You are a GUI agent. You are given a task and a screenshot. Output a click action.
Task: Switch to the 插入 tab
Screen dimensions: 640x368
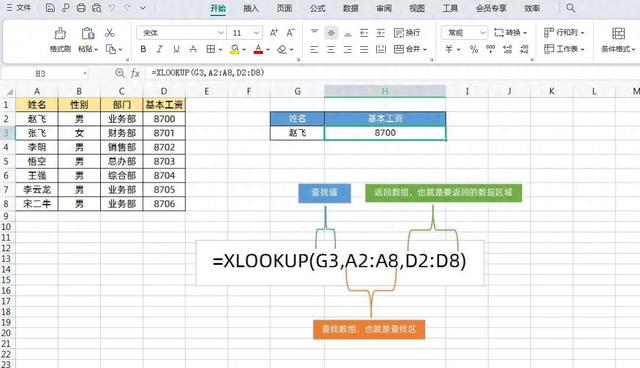click(x=251, y=8)
